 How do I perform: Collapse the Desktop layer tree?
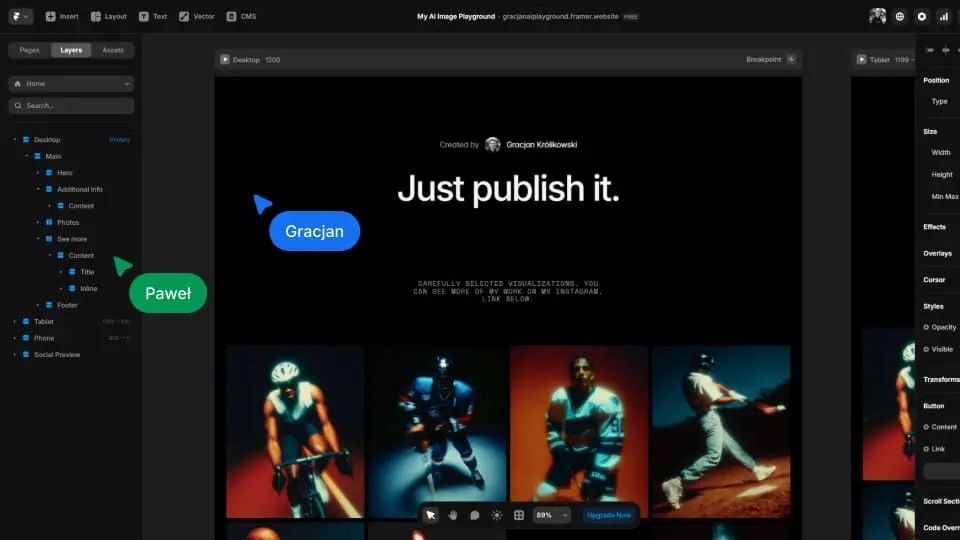[15, 140]
